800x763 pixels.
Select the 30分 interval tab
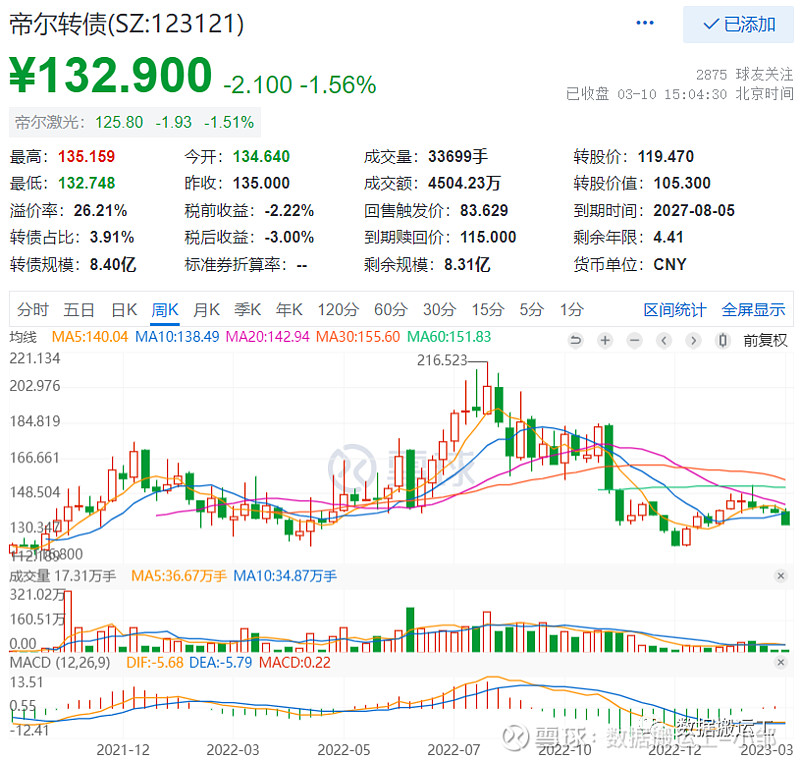point(439,309)
